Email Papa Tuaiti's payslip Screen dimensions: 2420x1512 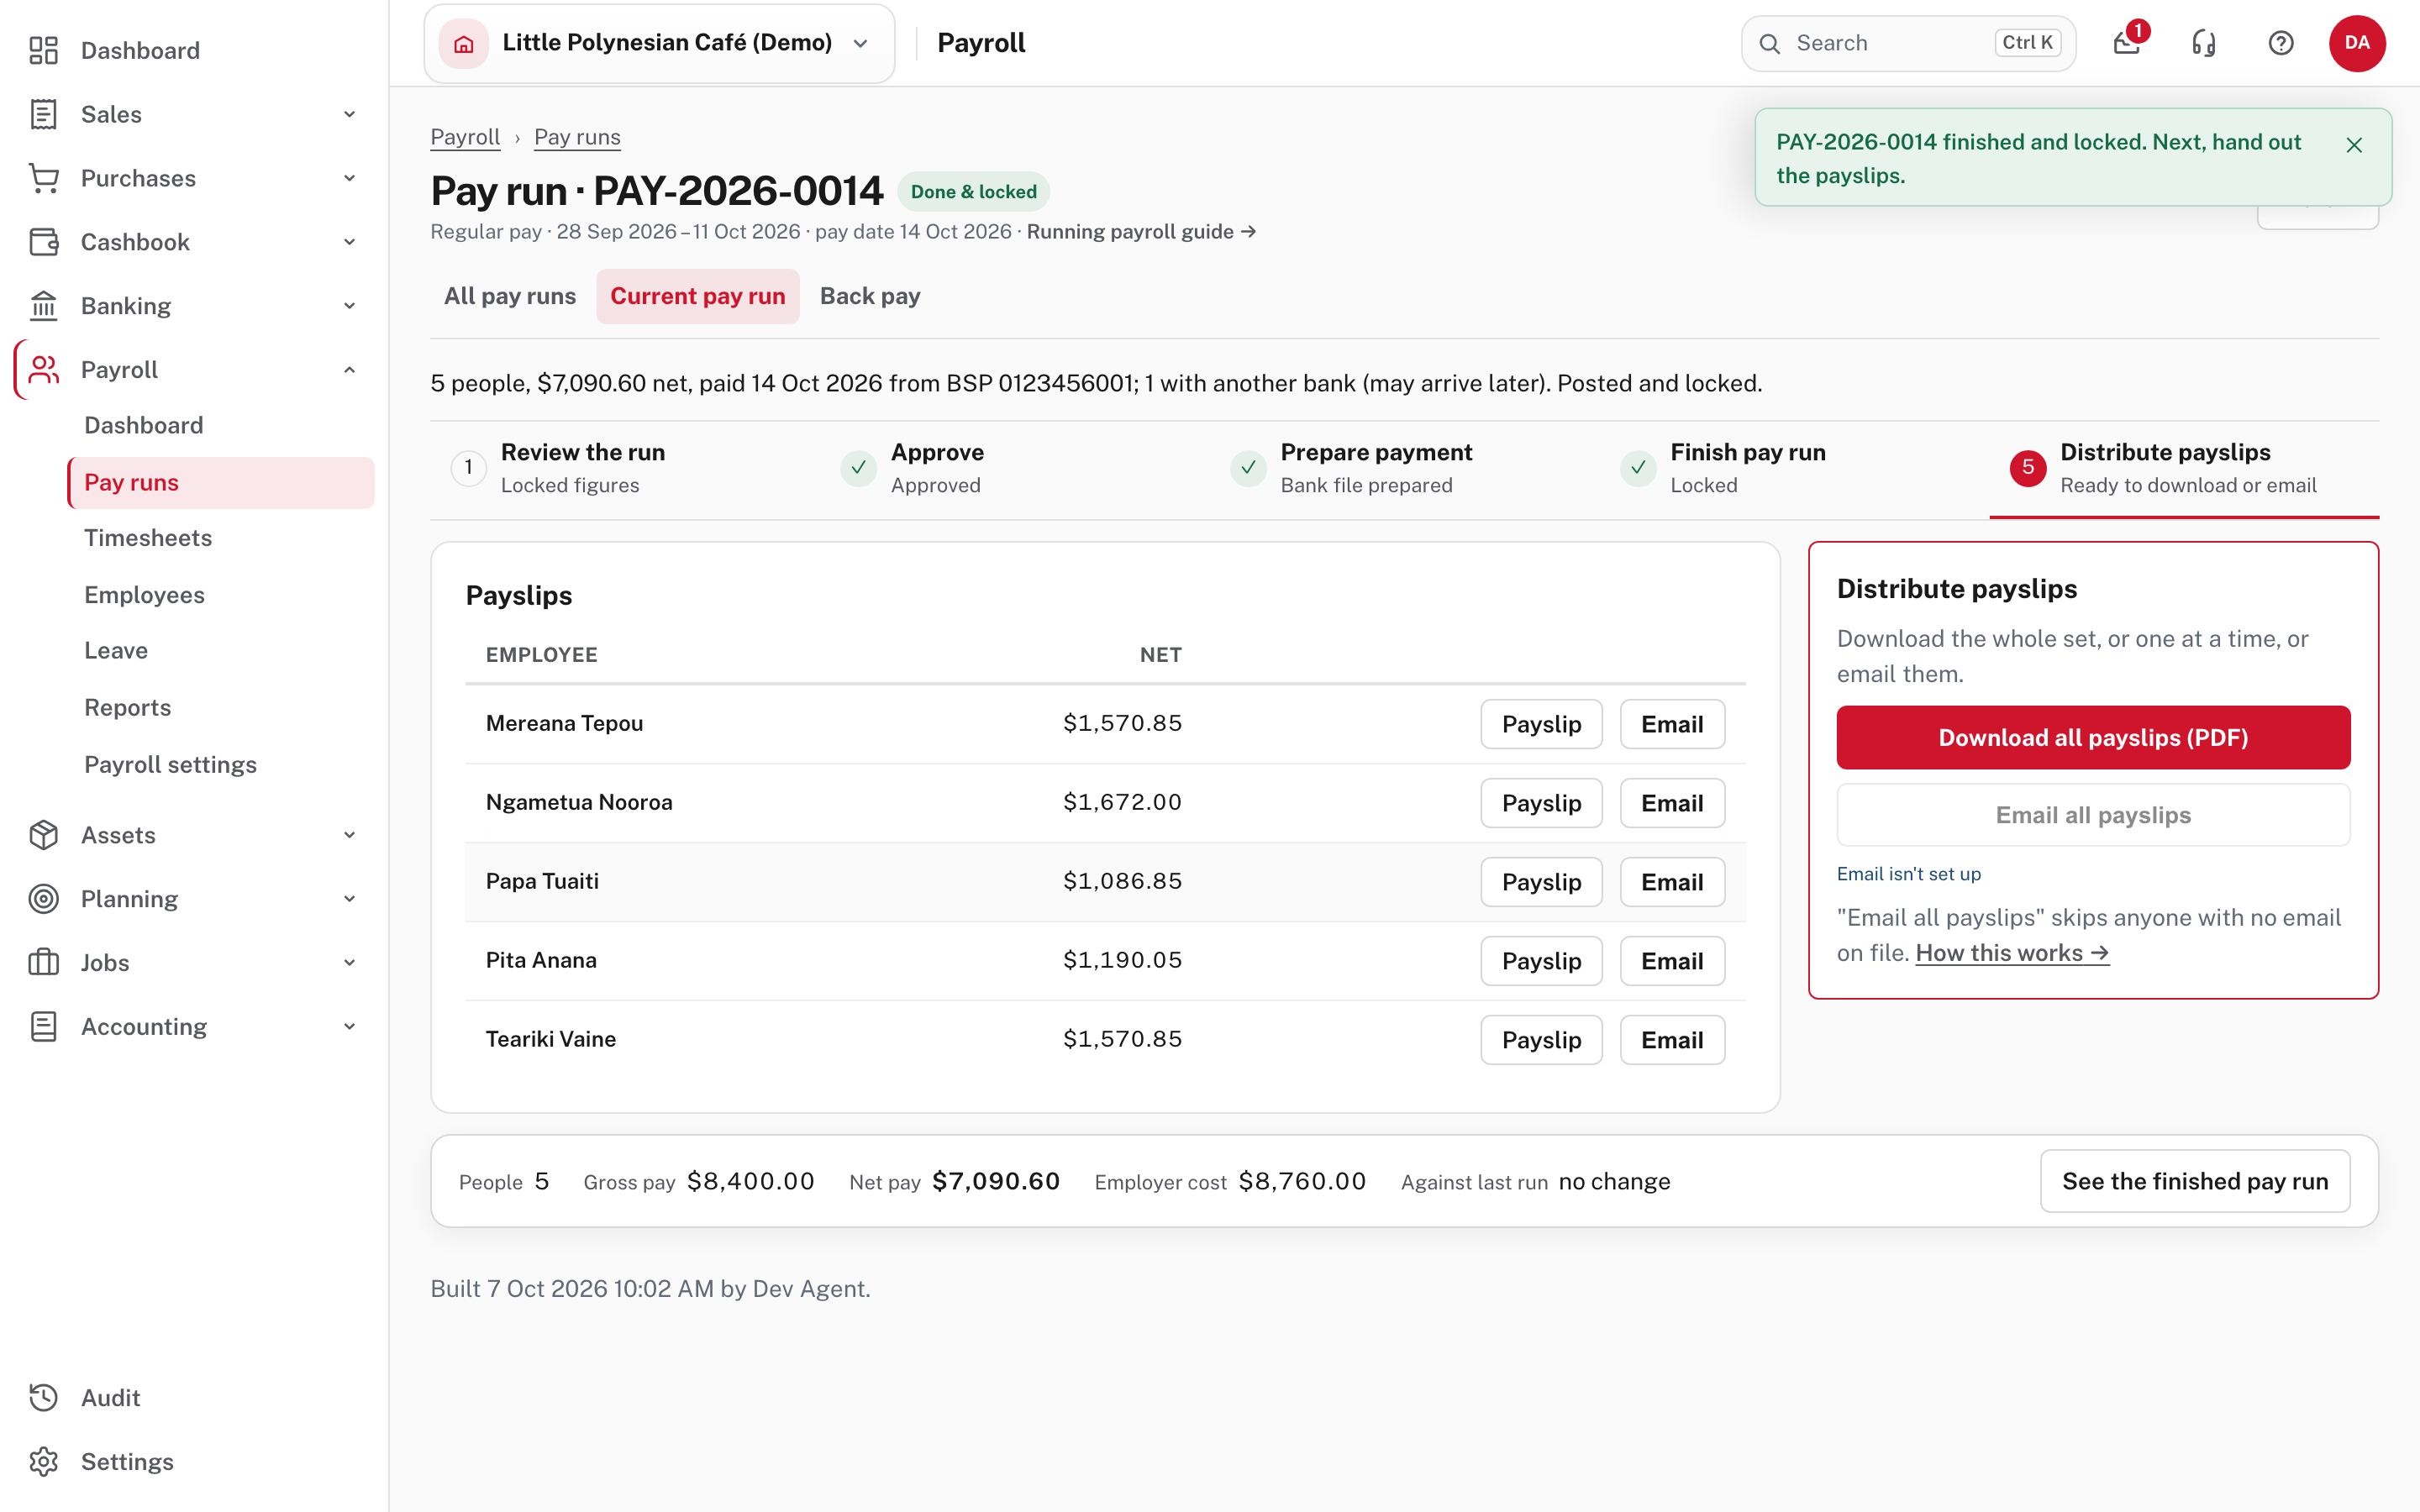[x=1672, y=882]
